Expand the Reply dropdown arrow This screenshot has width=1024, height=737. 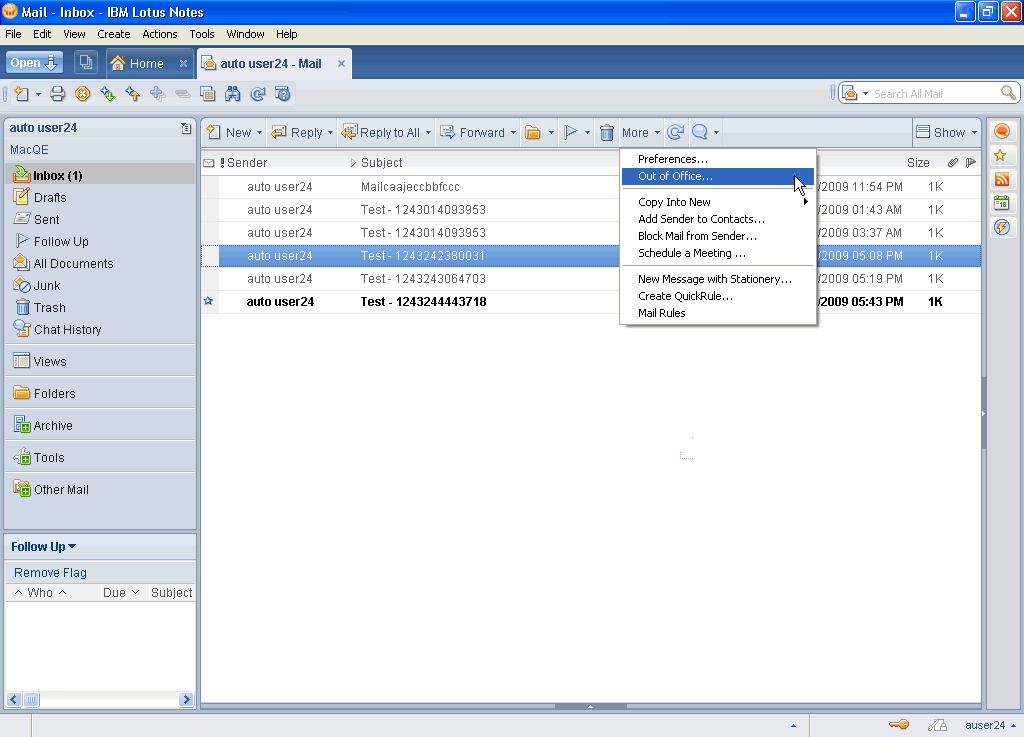tap(330, 133)
